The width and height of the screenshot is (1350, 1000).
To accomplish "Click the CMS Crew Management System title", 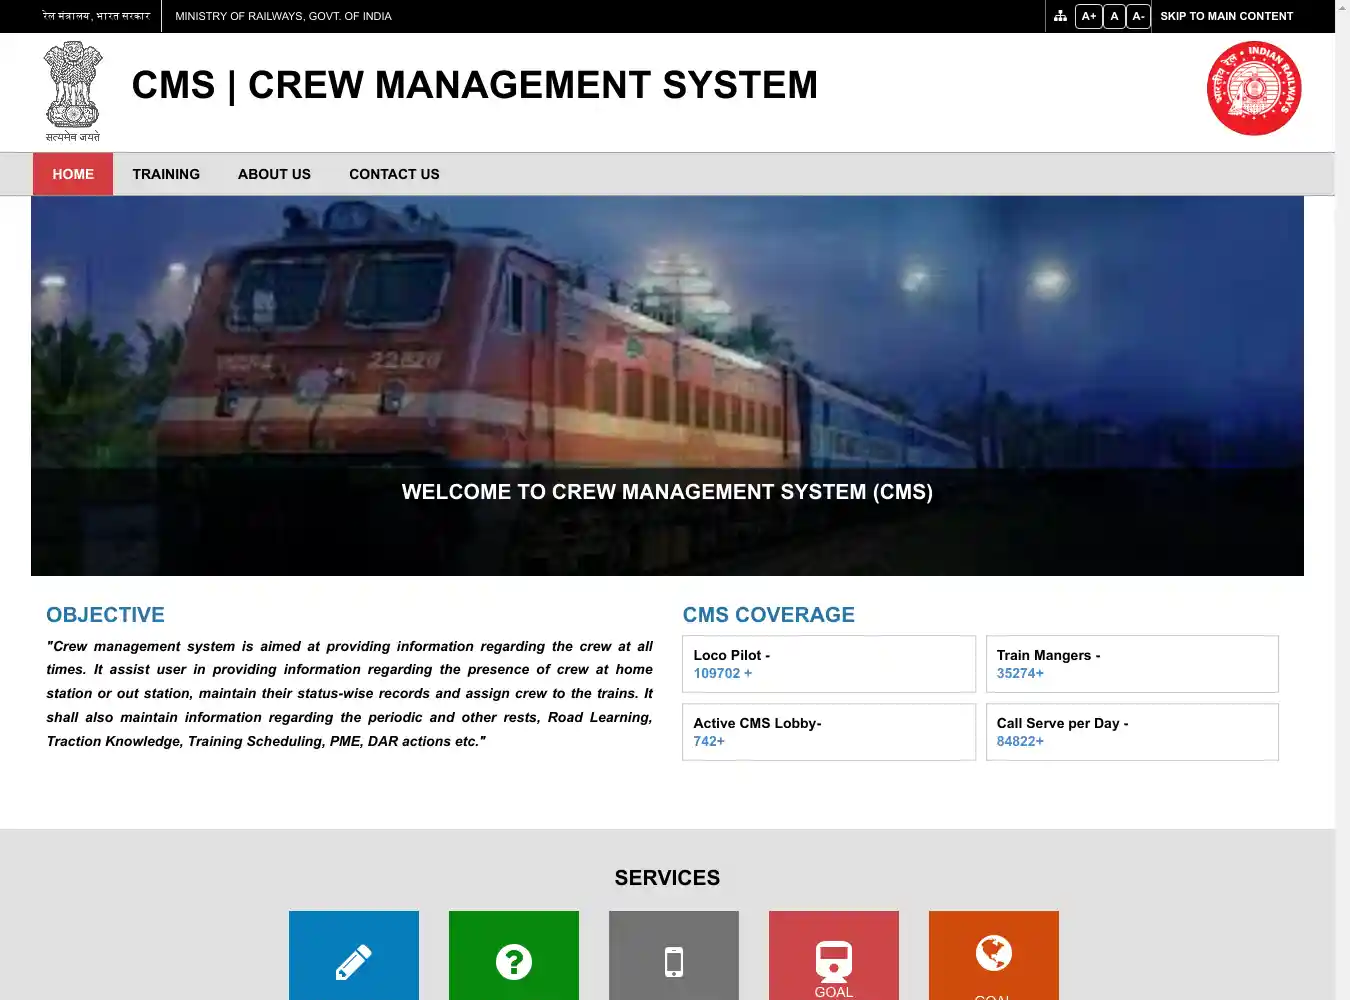I will (475, 85).
